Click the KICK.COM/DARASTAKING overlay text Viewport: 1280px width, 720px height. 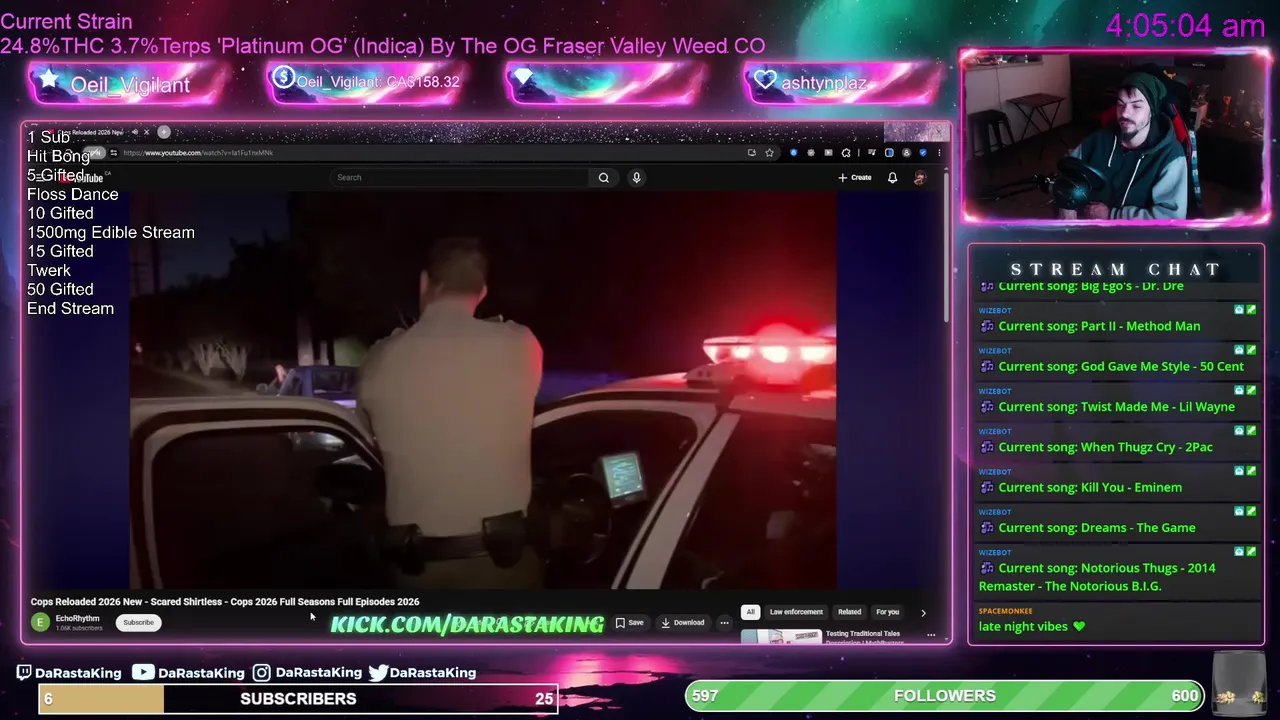[467, 625]
